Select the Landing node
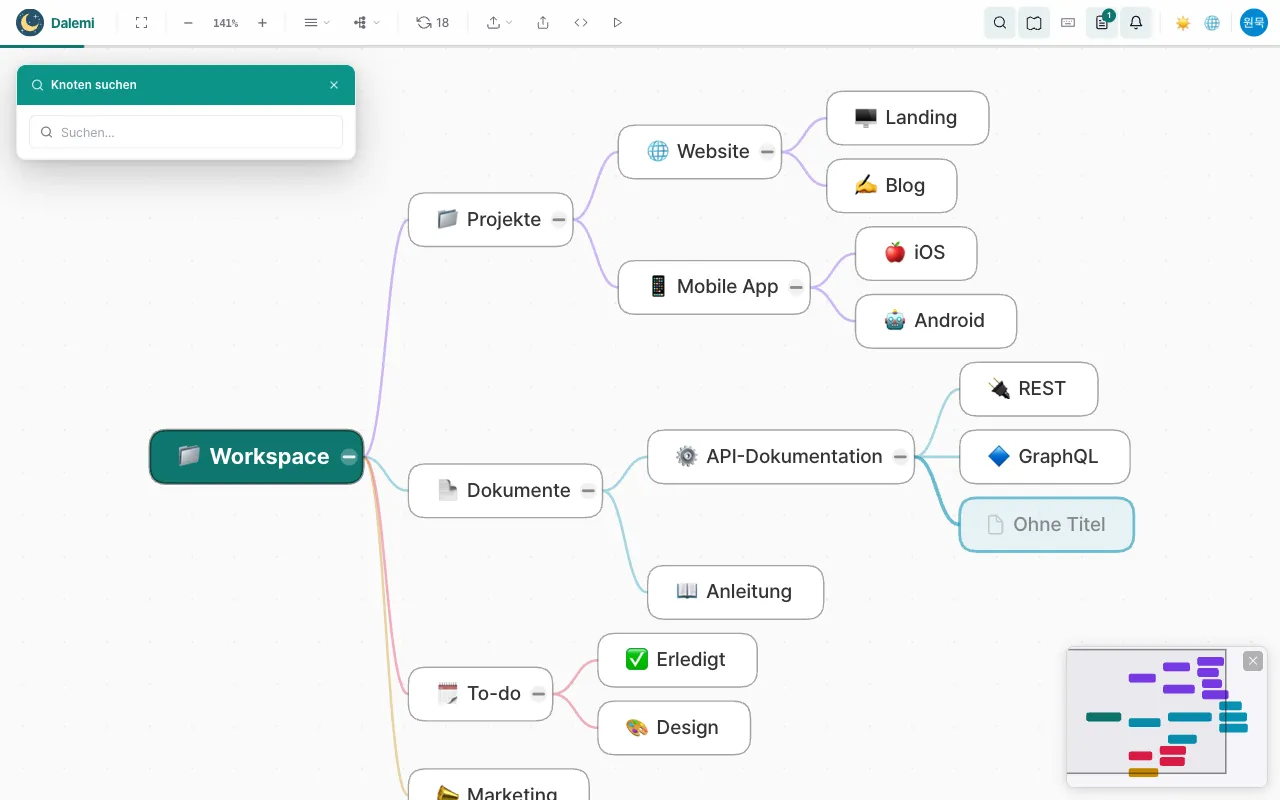Image resolution: width=1280 pixels, height=800 pixels. point(907,118)
